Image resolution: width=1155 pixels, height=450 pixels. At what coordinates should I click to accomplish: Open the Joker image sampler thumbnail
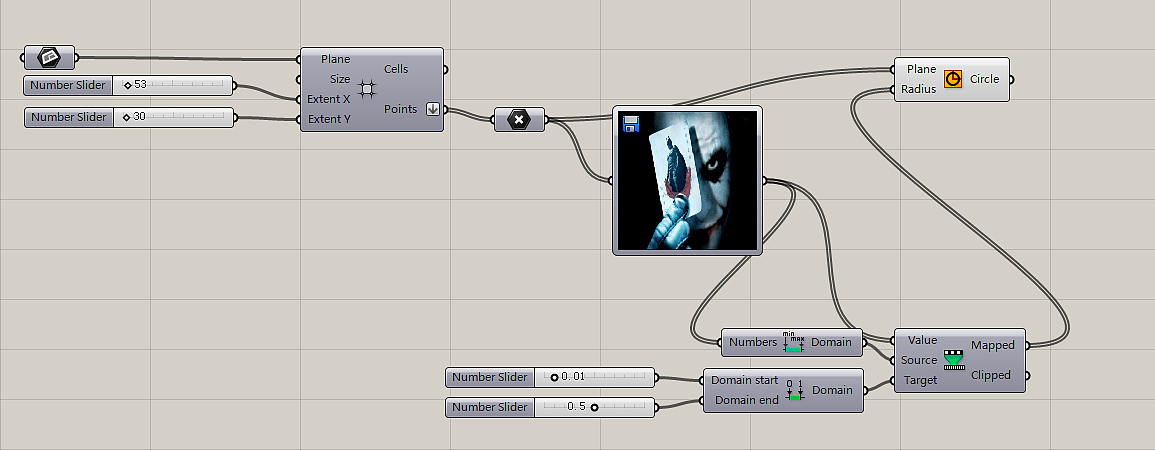click(x=687, y=180)
